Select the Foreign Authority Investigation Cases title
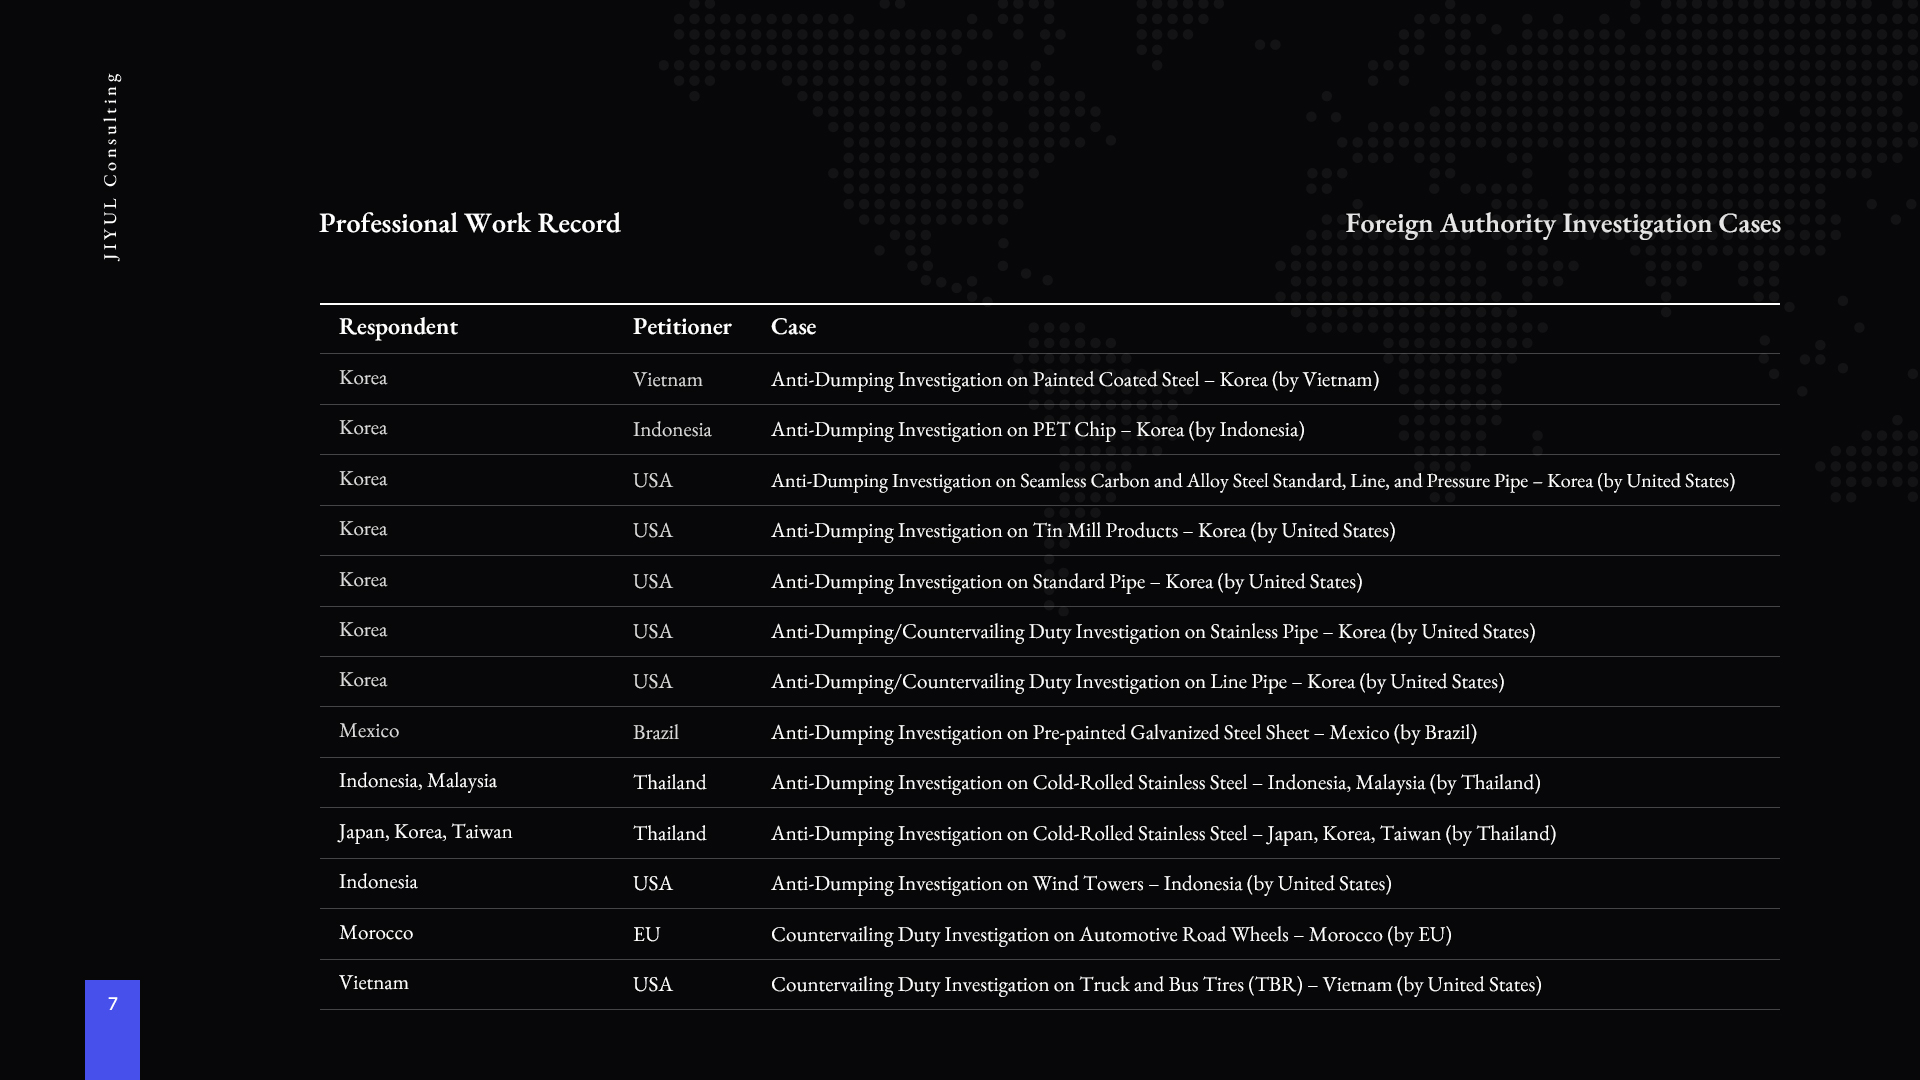The image size is (1920, 1080). [x=1562, y=223]
